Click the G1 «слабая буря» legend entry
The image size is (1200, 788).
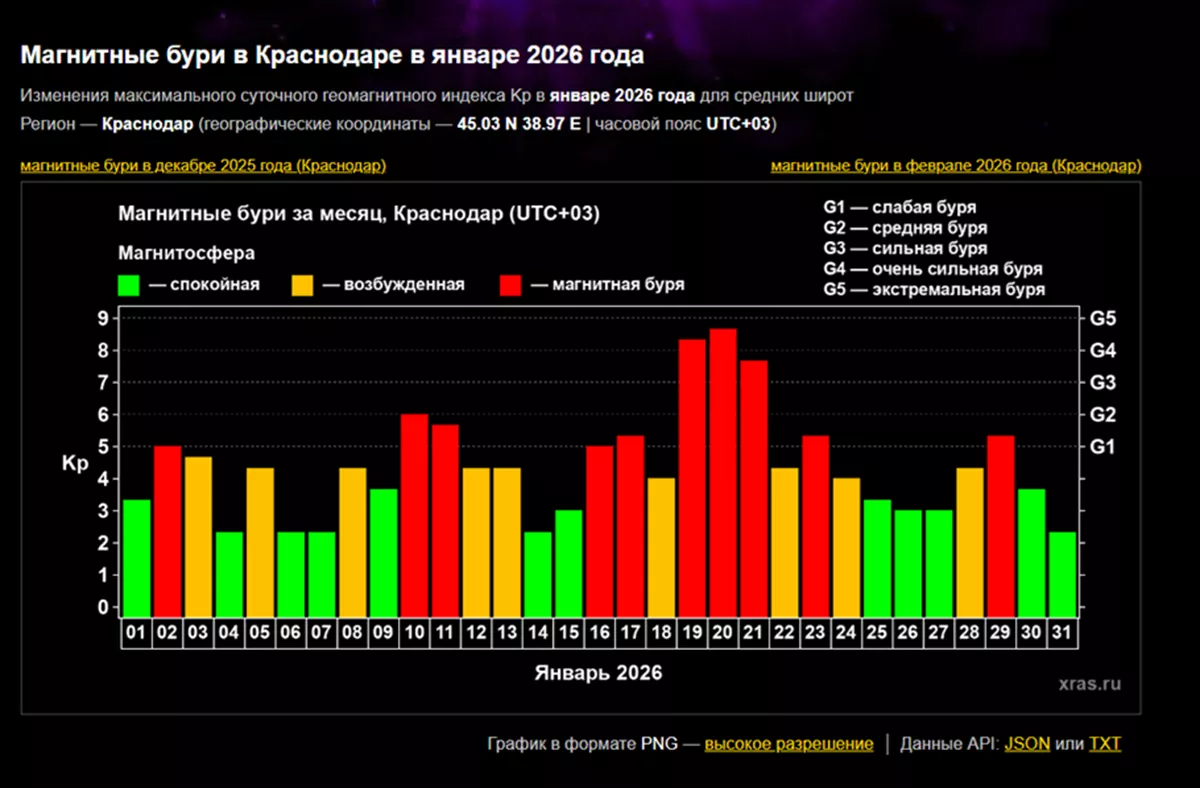(899, 208)
